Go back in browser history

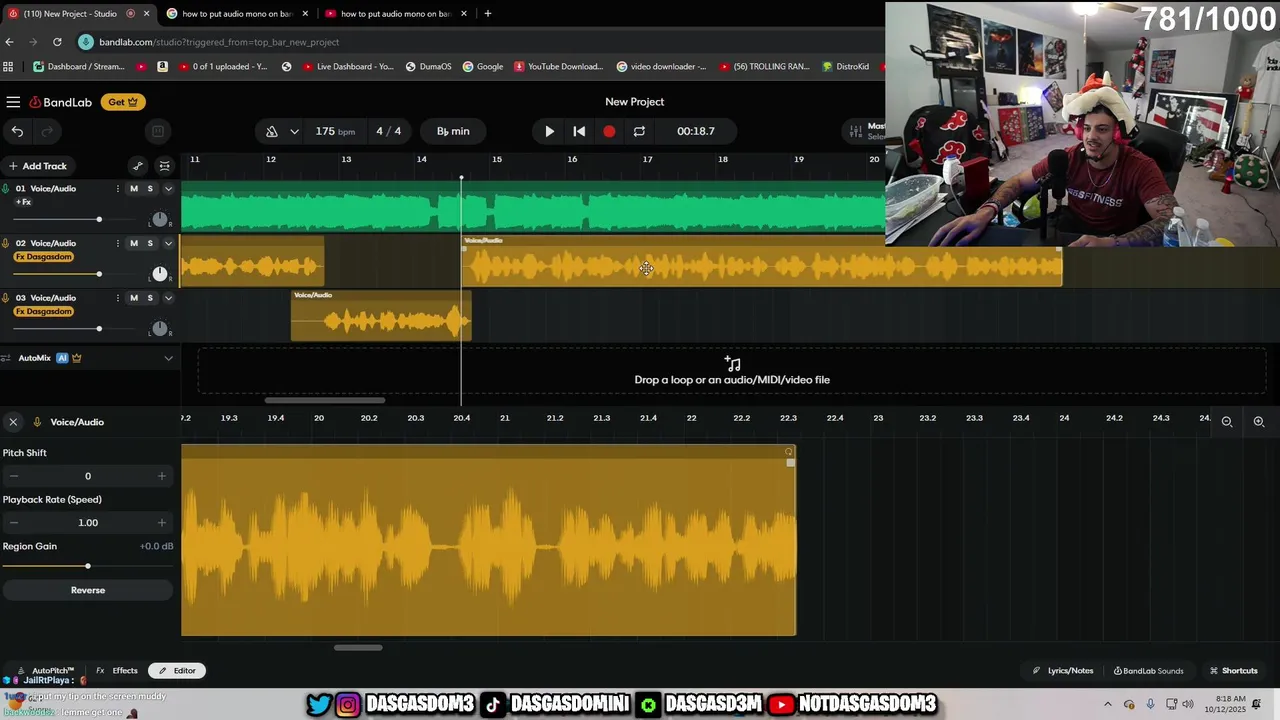click(9, 42)
